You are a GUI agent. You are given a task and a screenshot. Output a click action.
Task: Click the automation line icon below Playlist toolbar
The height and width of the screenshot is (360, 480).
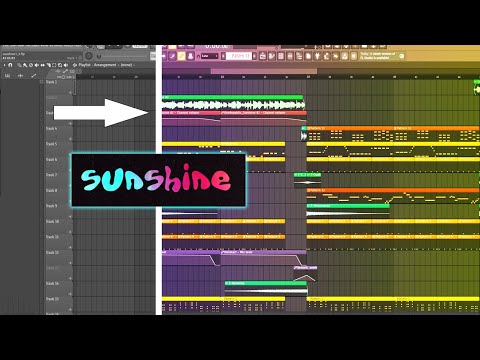point(33,76)
